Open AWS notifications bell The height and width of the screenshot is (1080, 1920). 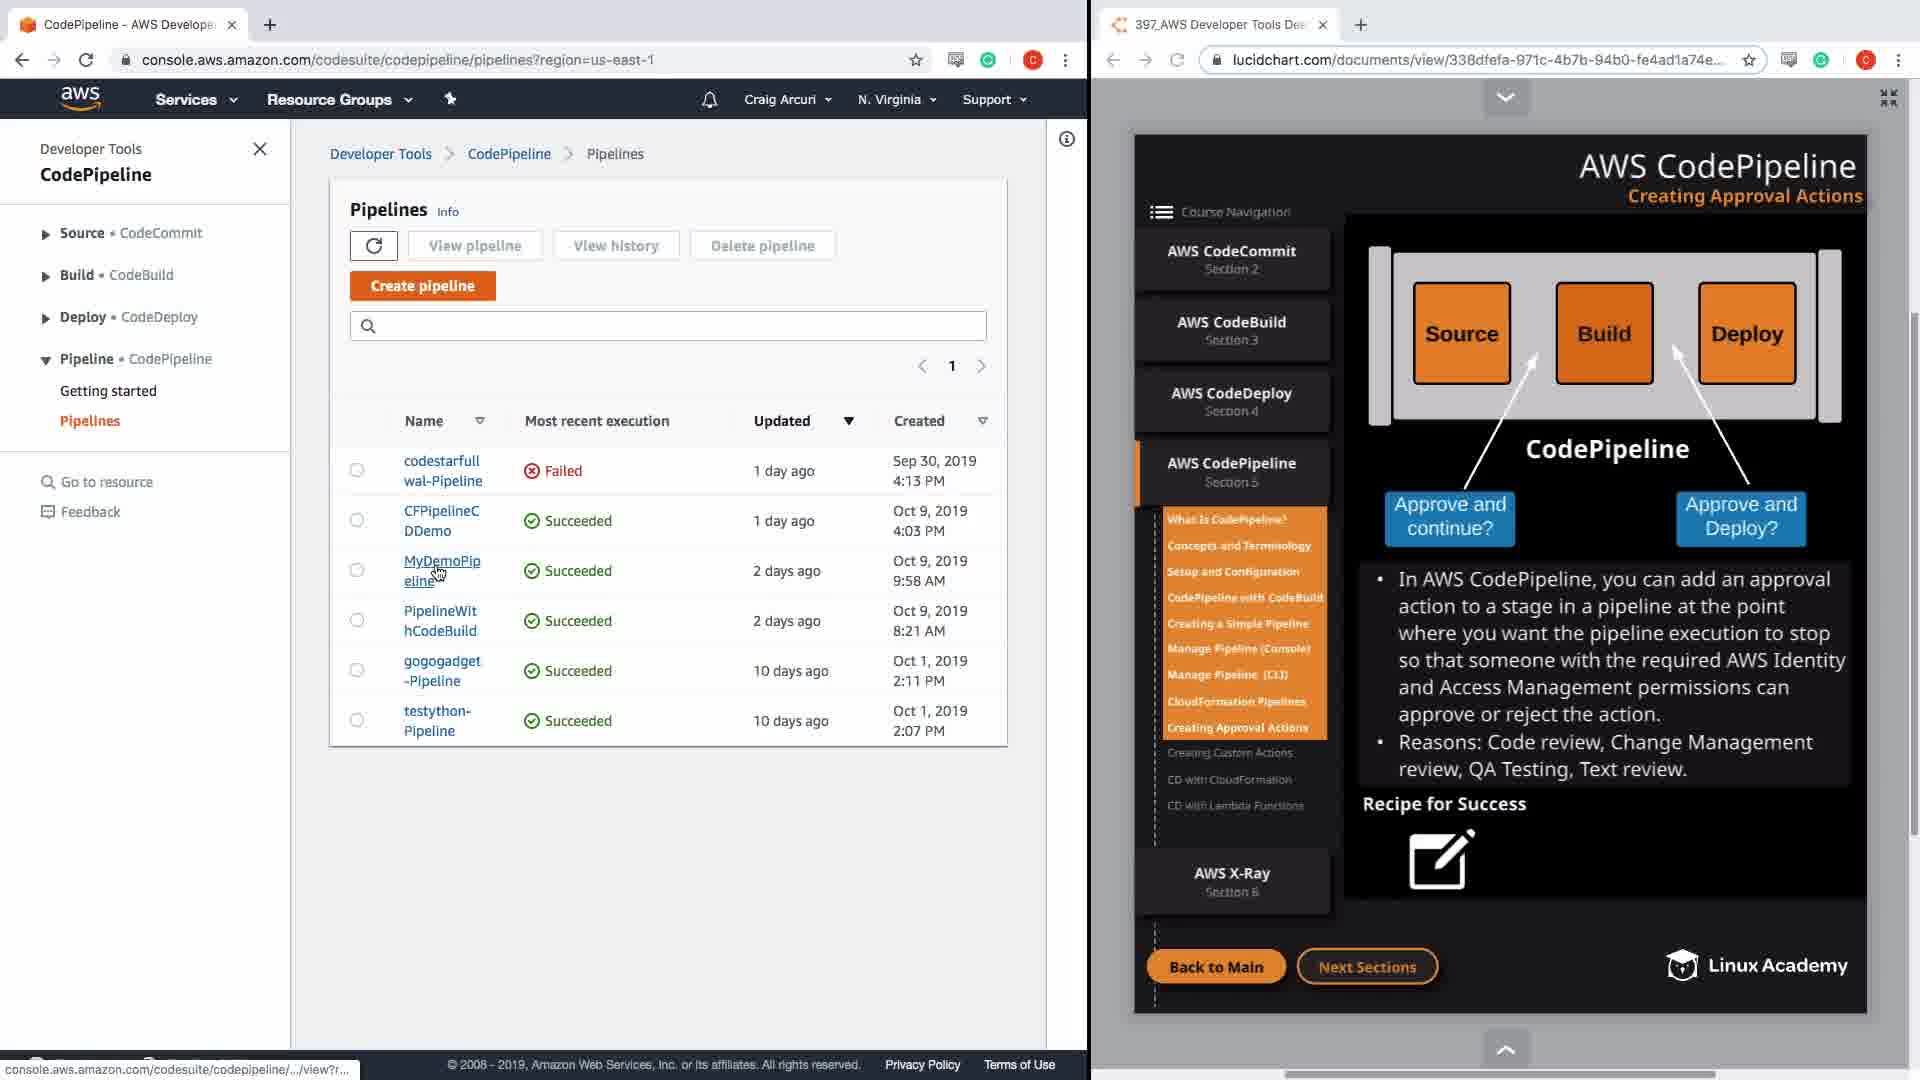click(709, 100)
